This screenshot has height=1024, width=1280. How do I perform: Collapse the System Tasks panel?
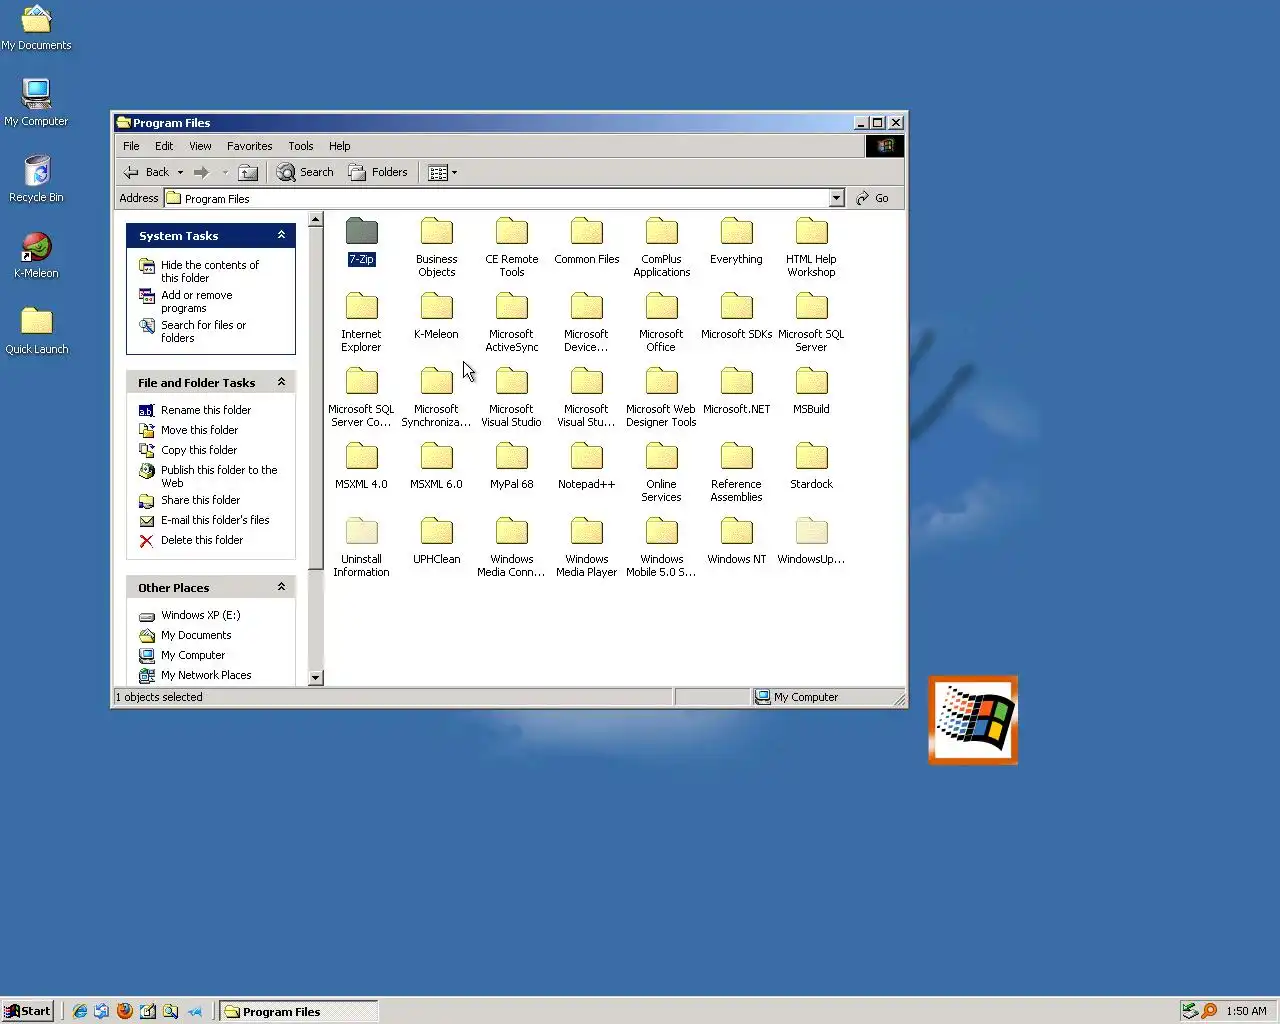281,235
